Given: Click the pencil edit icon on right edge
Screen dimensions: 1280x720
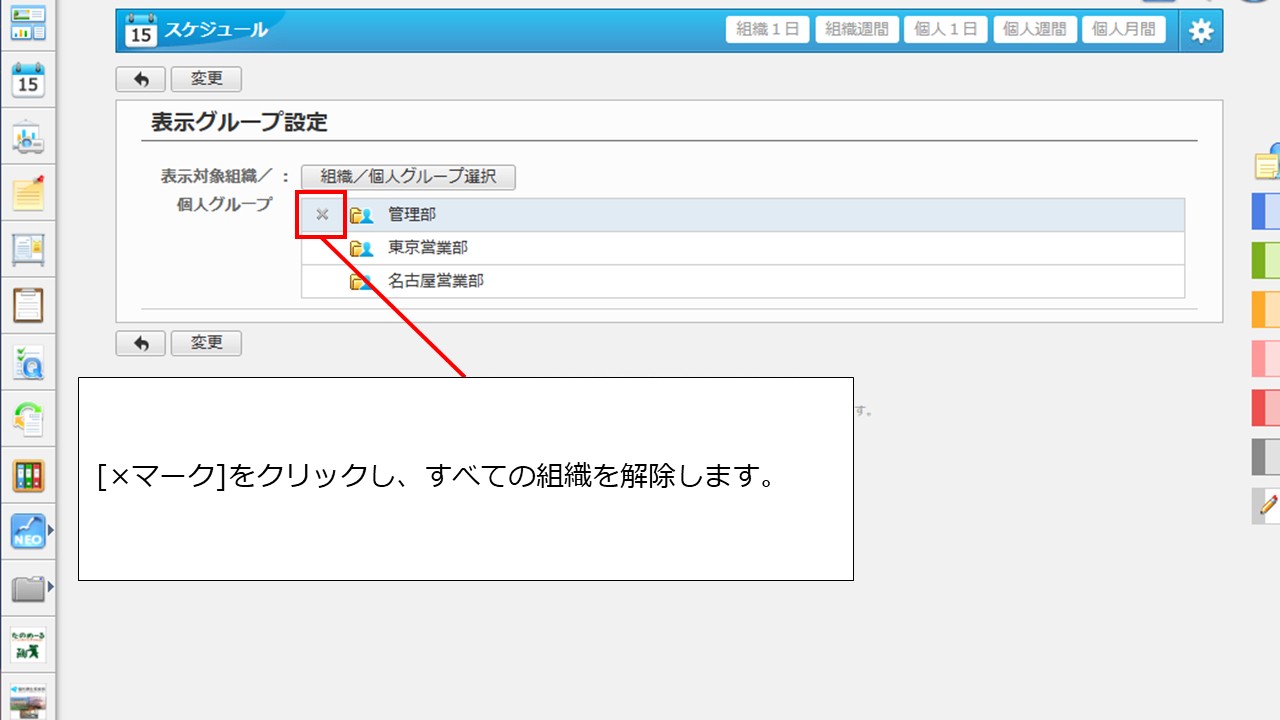Looking at the screenshot, I should pos(1267,506).
